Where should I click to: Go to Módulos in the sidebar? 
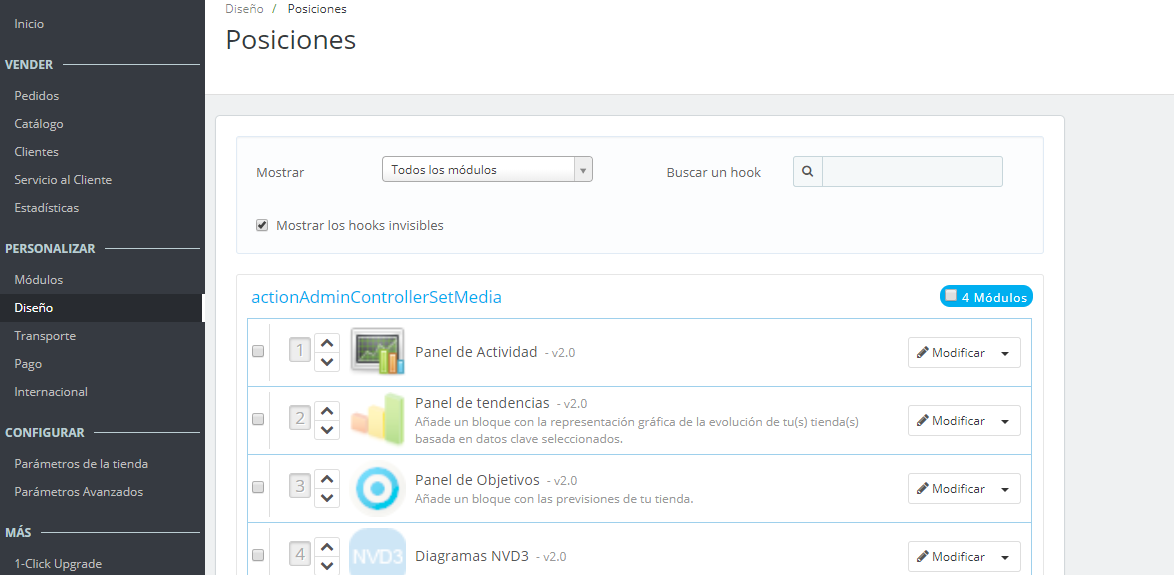pos(39,280)
